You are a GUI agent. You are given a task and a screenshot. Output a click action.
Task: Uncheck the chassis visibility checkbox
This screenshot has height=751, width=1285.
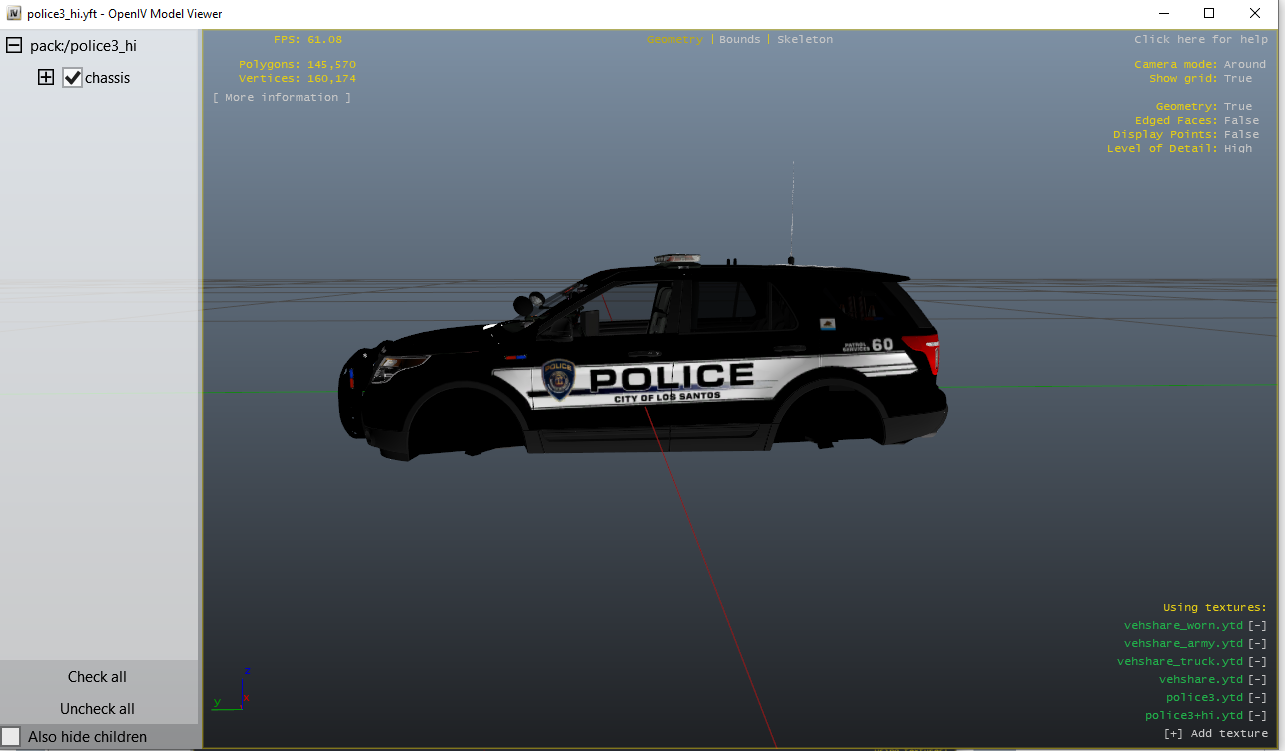pyautogui.click(x=72, y=77)
